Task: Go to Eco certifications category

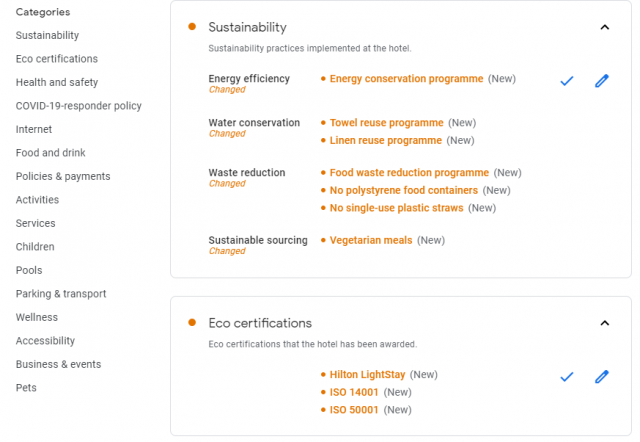Action: coord(57,59)
